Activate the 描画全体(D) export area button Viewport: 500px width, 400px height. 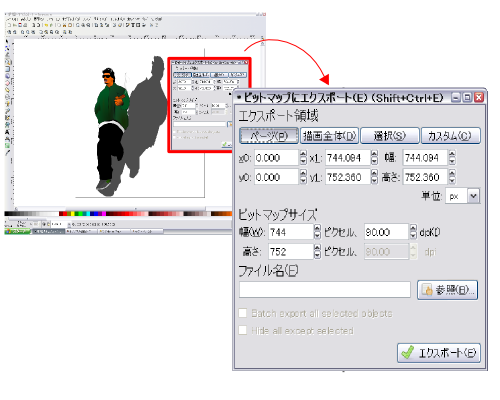point(329,136)
